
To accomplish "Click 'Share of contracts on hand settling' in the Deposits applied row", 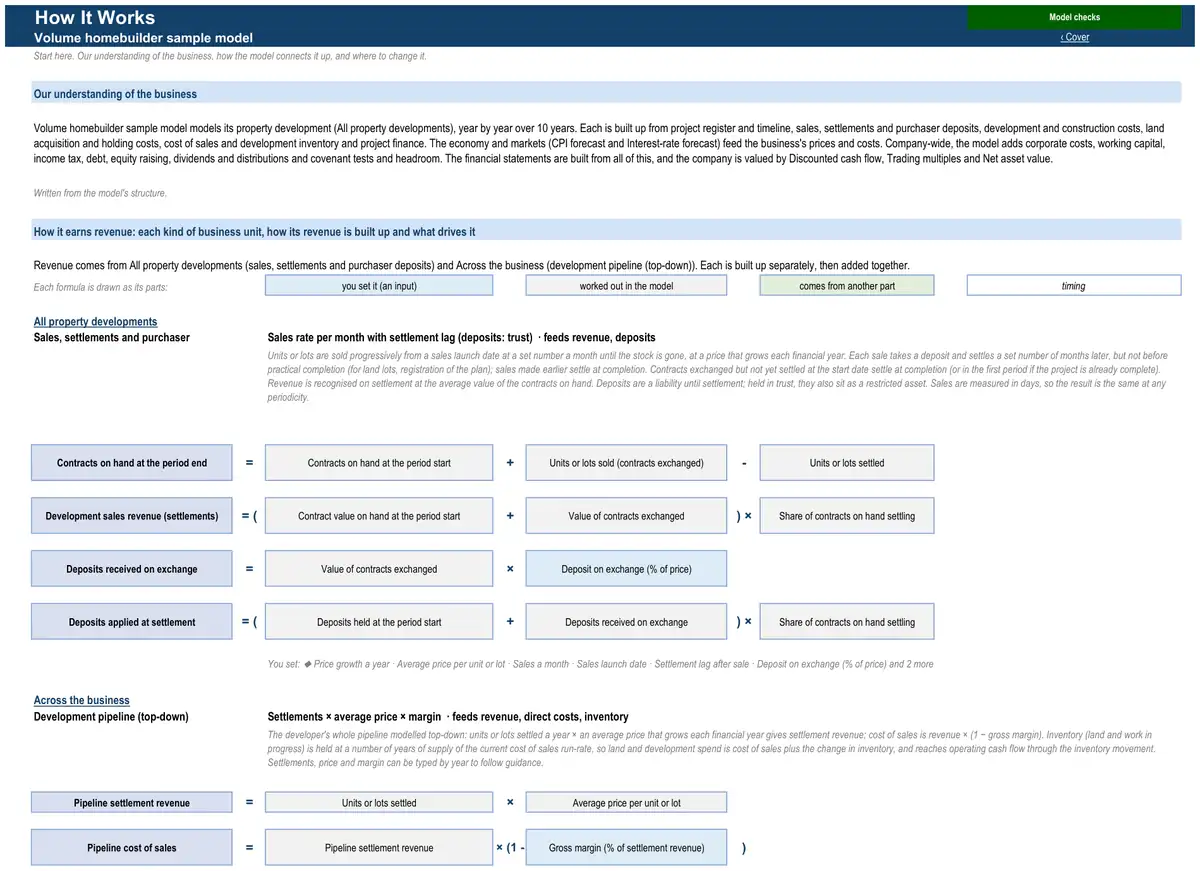I will (x=847, y=622).
